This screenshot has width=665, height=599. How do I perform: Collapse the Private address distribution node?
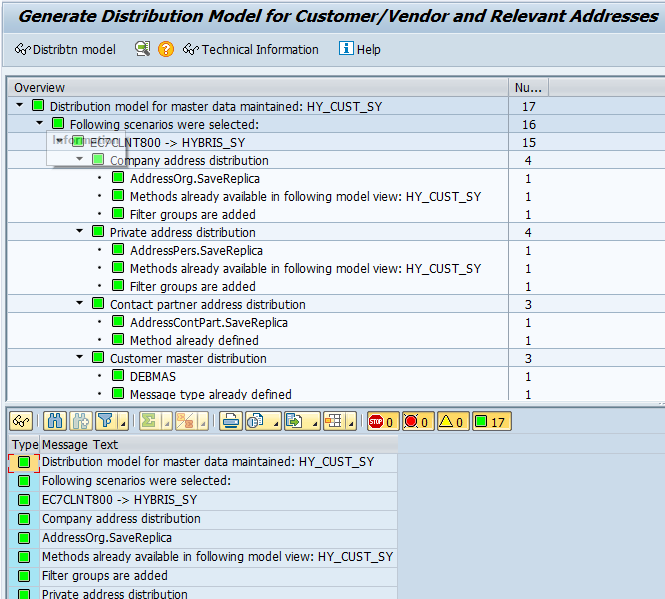tap(80, 232)
